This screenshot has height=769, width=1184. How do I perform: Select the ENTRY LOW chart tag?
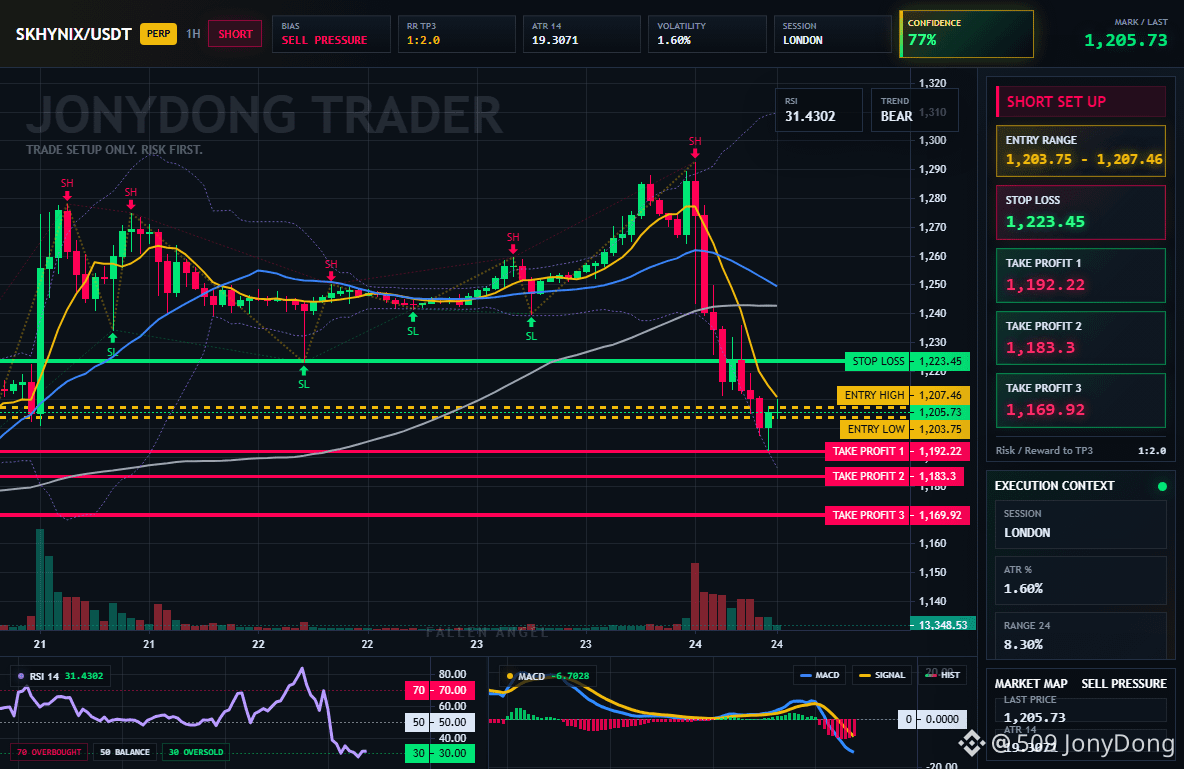click(x=875, y=429)
